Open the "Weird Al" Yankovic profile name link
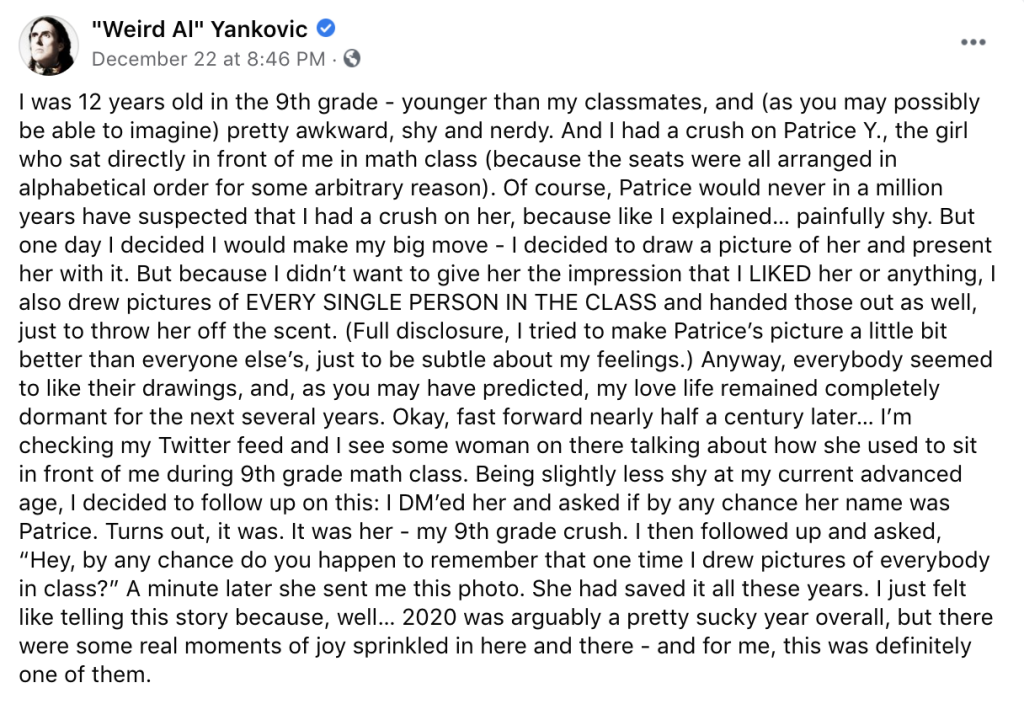 click(199, 30)
